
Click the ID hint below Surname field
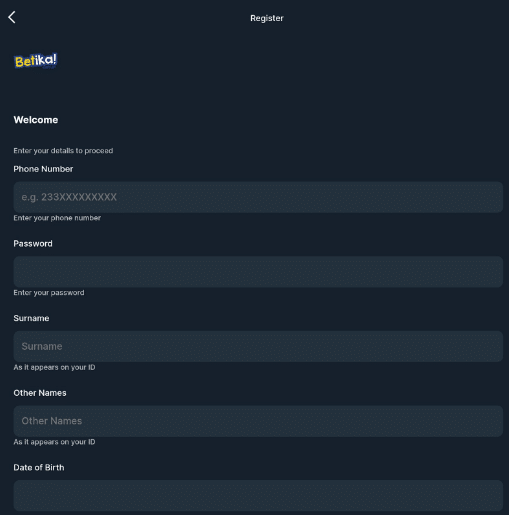(54, 367)
